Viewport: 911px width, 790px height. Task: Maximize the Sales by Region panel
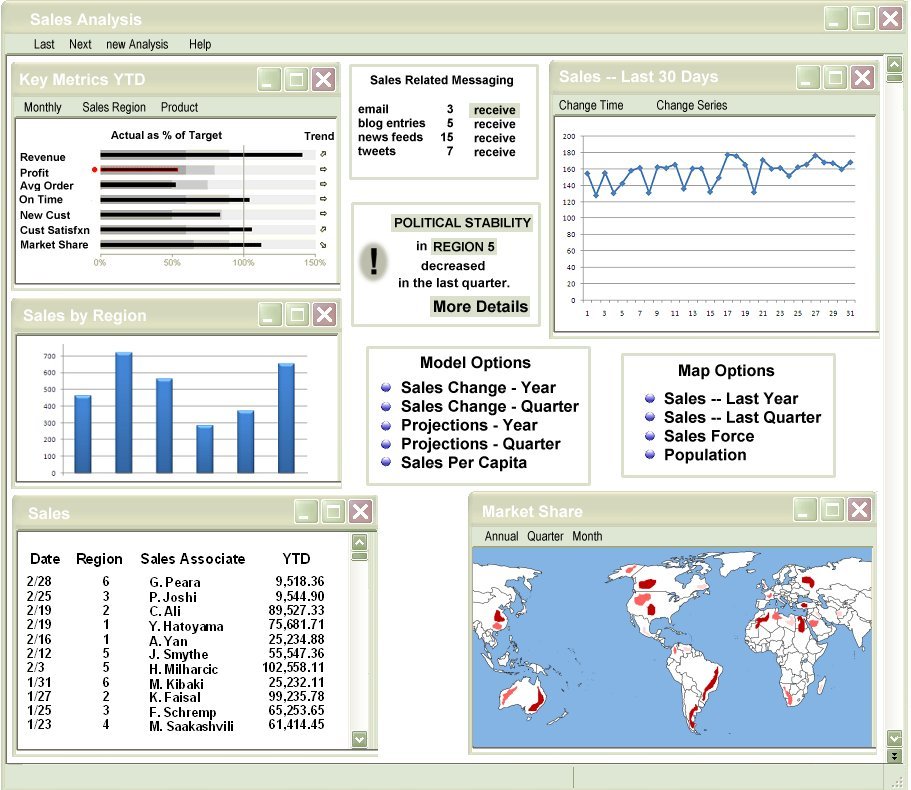click(297, 315)
